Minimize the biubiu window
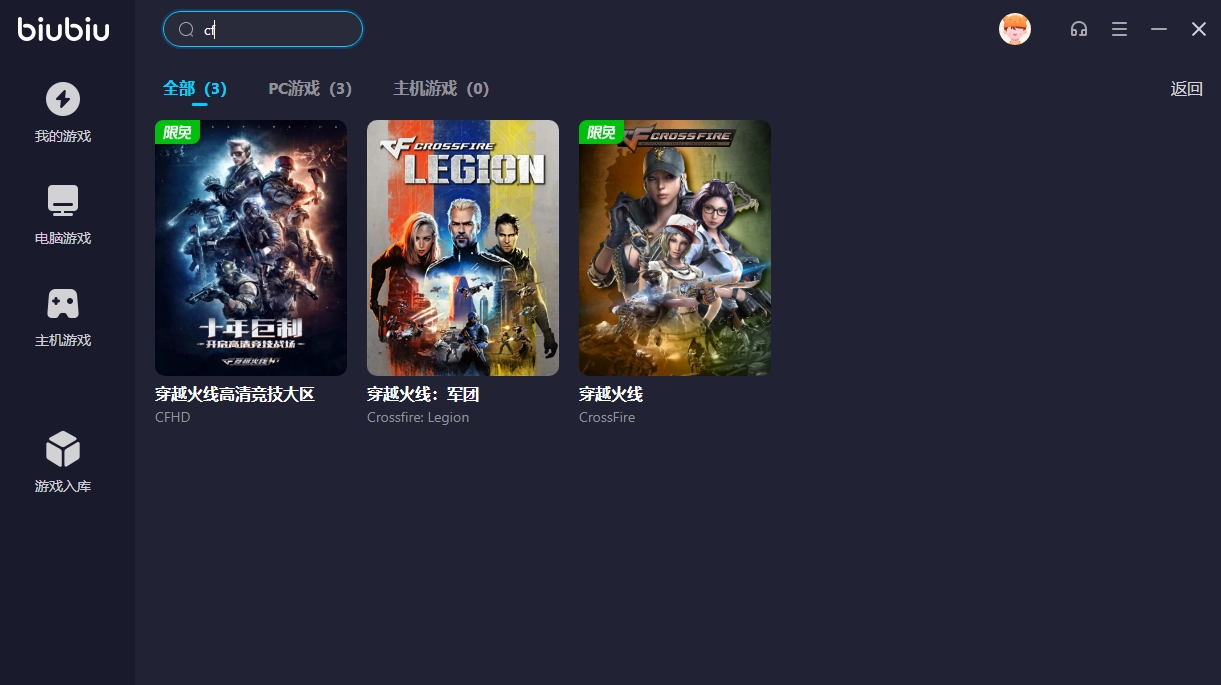This screenshot has height=685, width=1221. click(x=1159, y=29)
